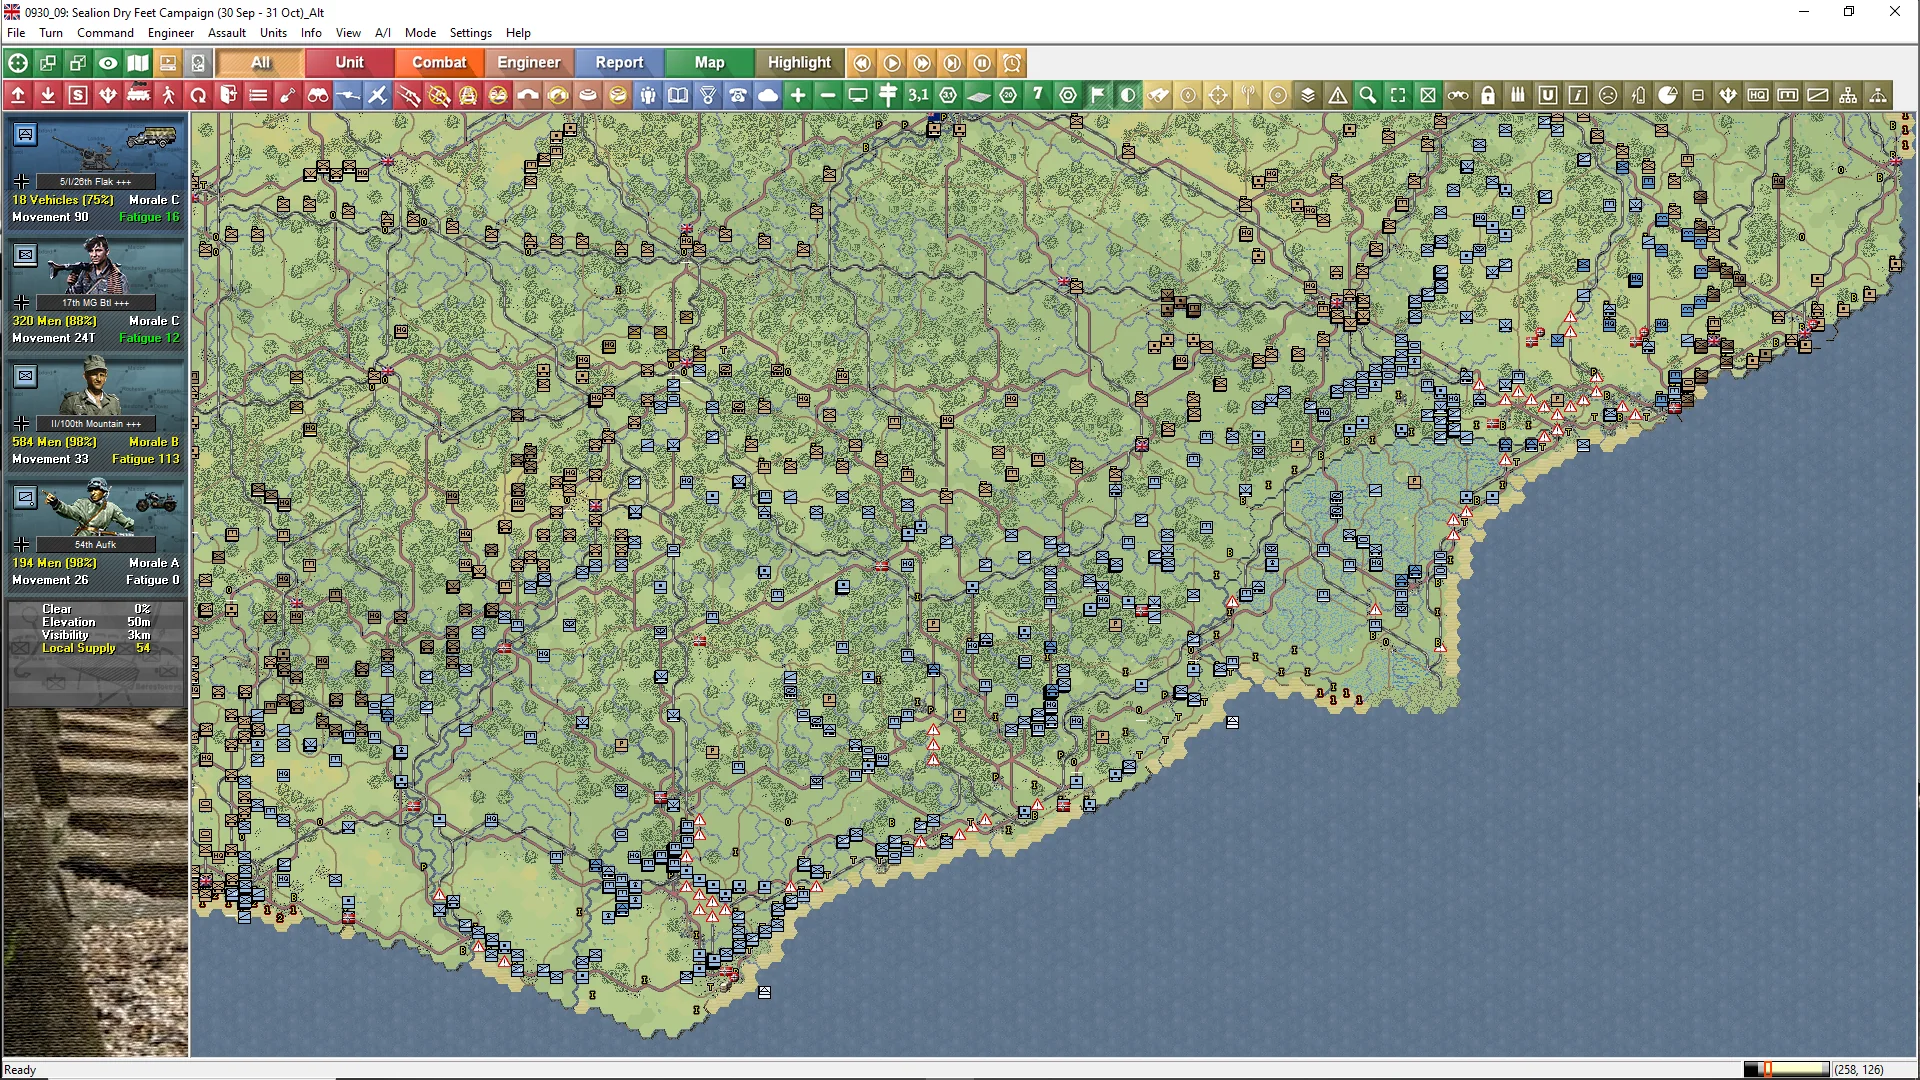Click the warning triangle icon
Image resolution: width=1920 pixels, height=1080 pixels.
1338,95
